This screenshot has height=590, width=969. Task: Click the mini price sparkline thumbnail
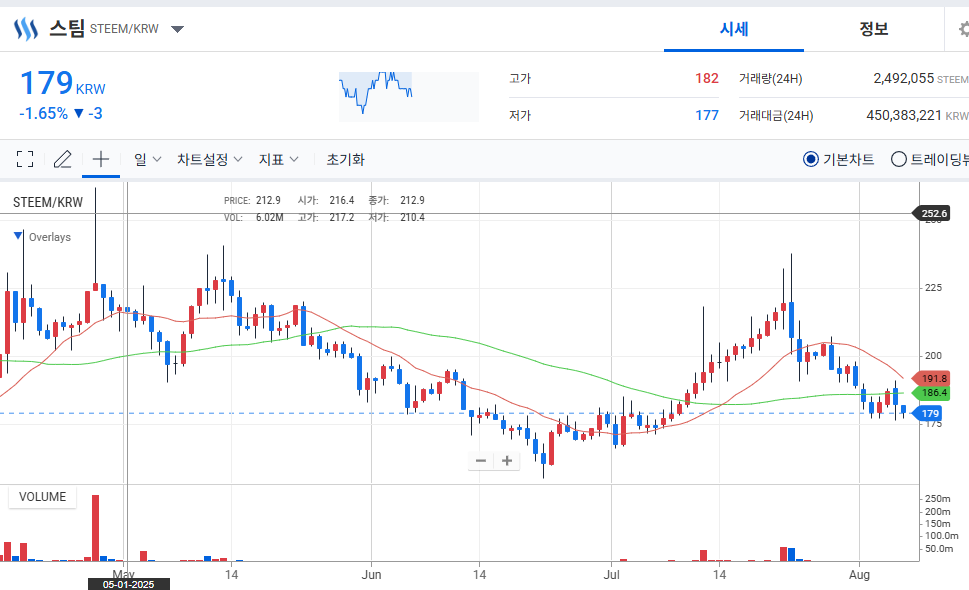[408, 96]
